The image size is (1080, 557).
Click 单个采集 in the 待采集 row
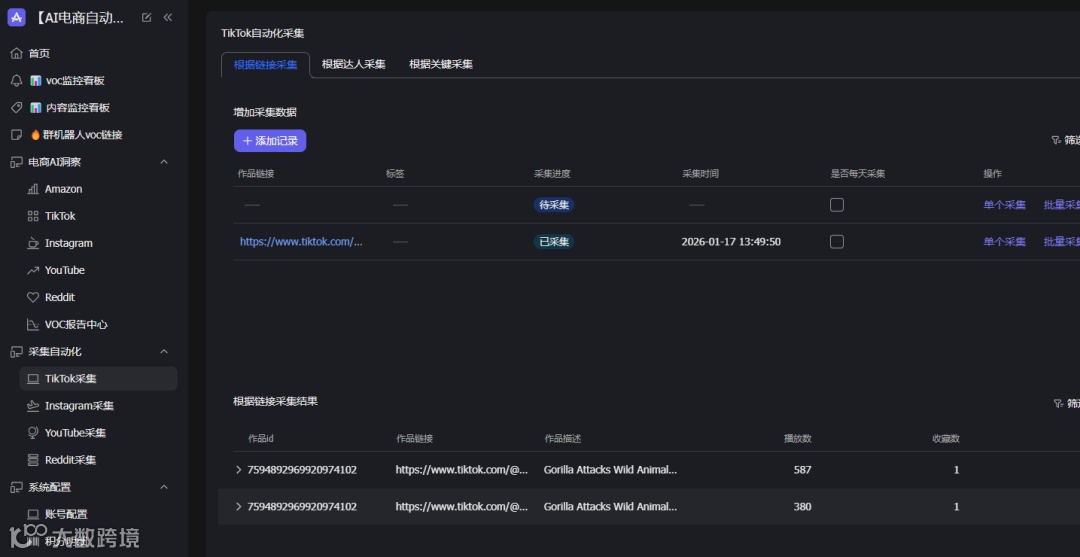(x=1004, y=204)
